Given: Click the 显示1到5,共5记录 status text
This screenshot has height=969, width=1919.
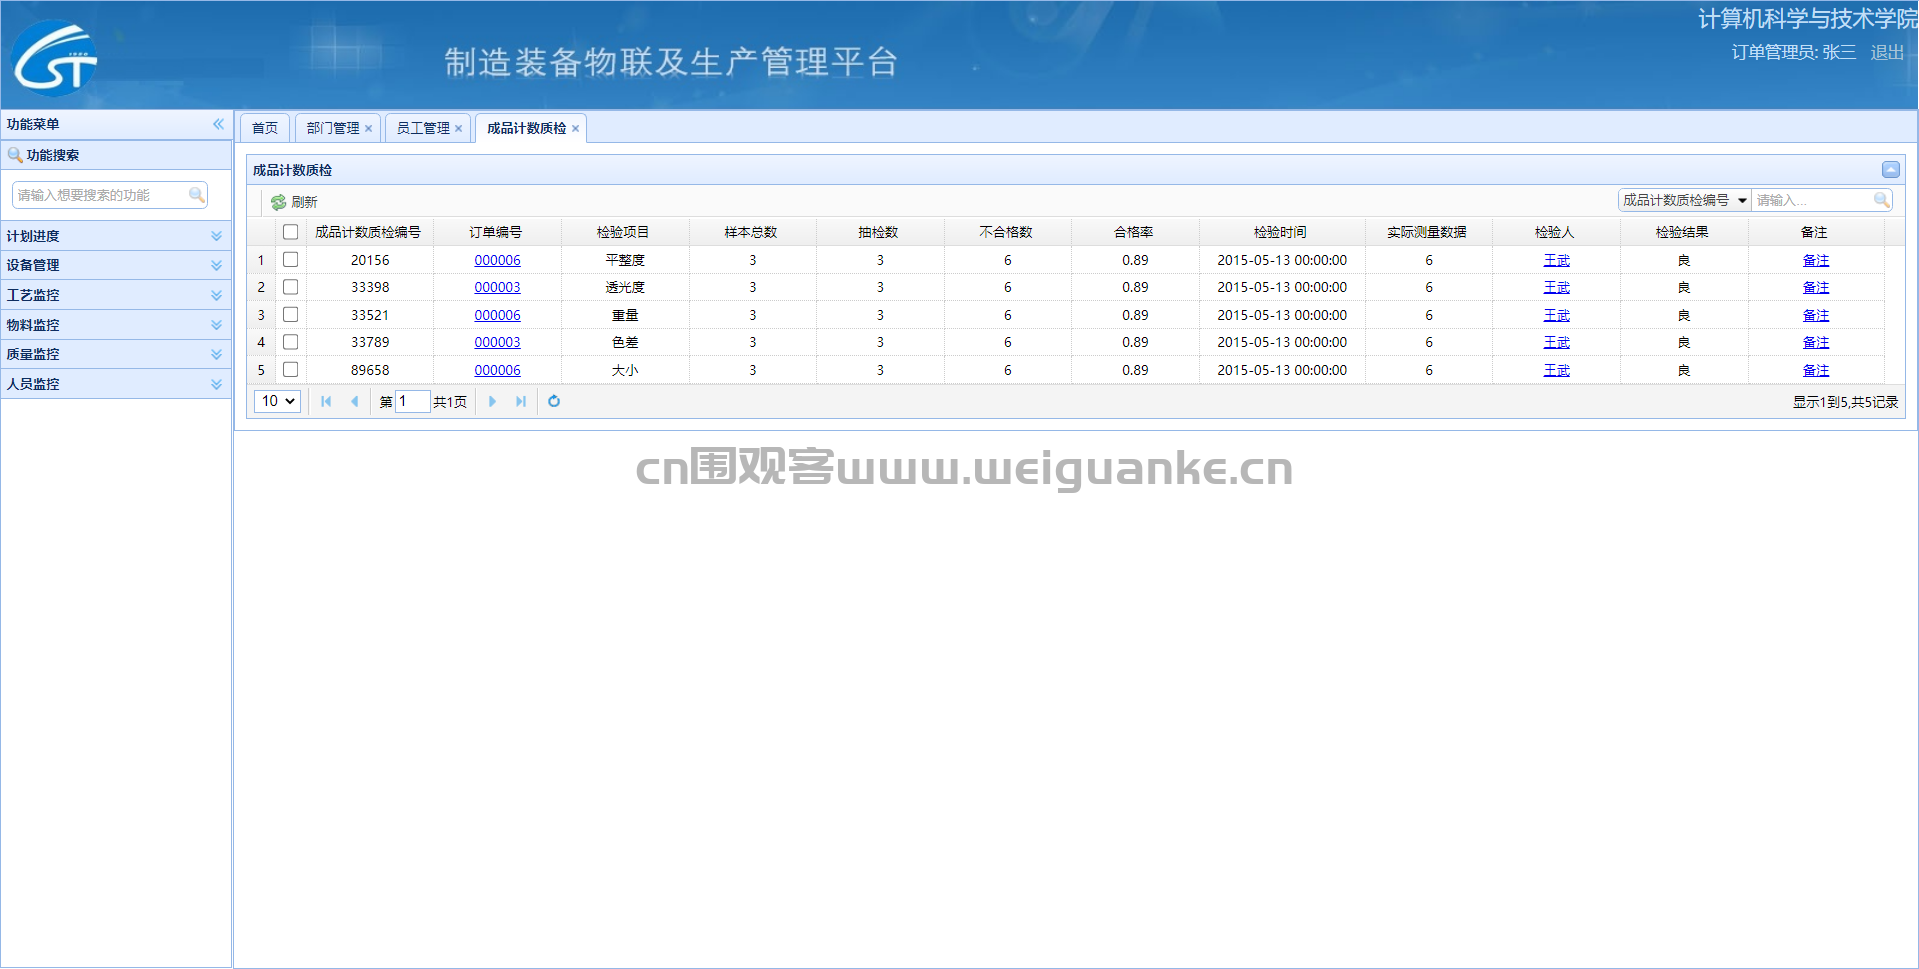Looking at the screenshot, I should tap(1845, 402).
